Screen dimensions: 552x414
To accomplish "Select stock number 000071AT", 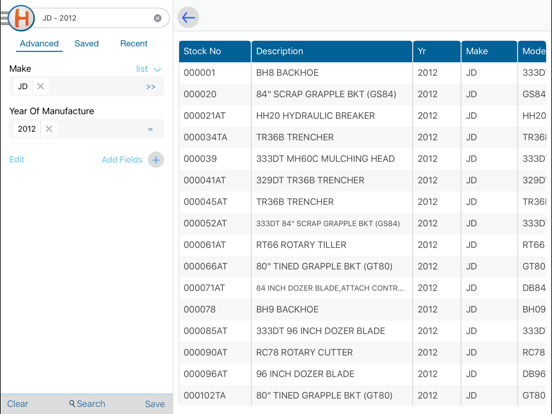I will point(204,288).
